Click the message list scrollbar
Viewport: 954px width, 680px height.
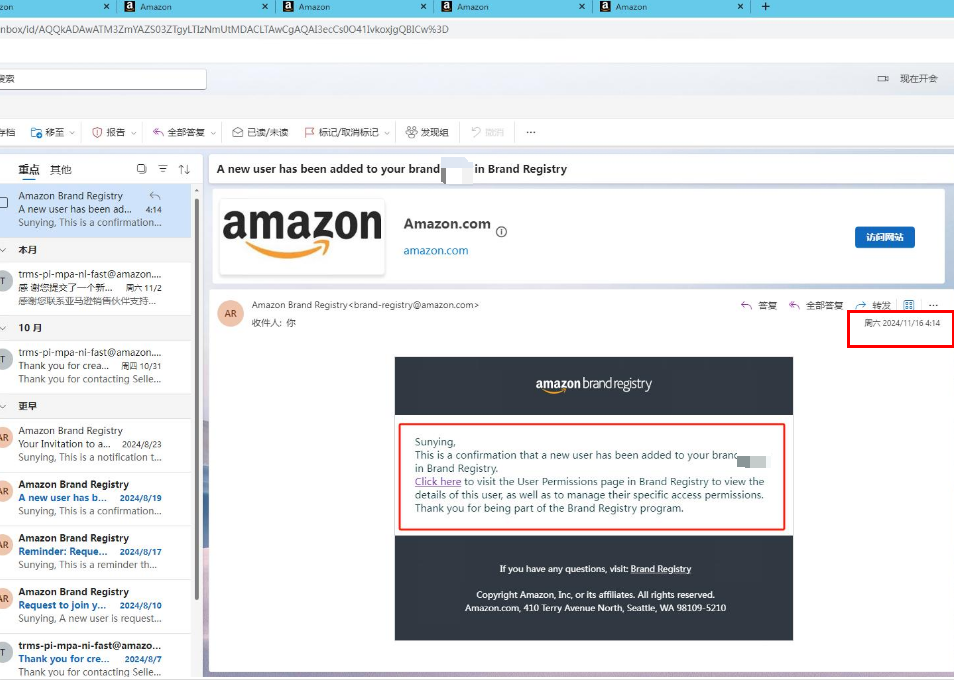[196, 398]
